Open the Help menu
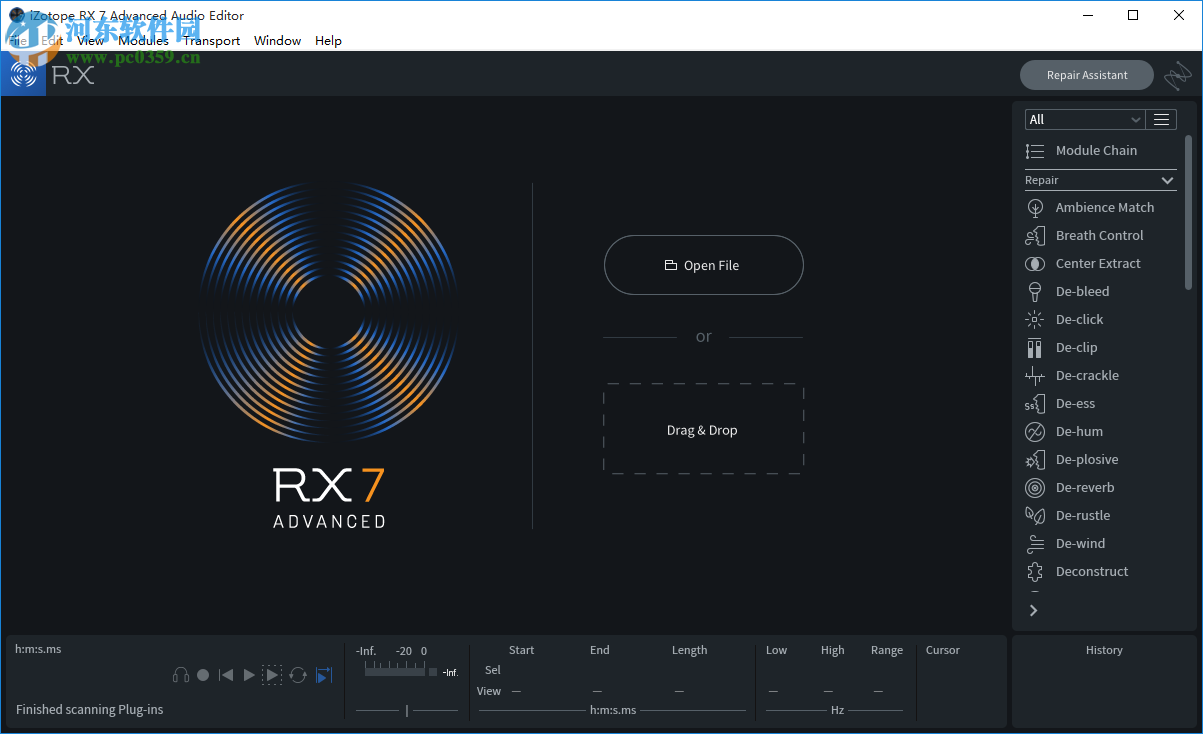The height and width of the screenshot is (734, 1203). click(x=328, y=41)
